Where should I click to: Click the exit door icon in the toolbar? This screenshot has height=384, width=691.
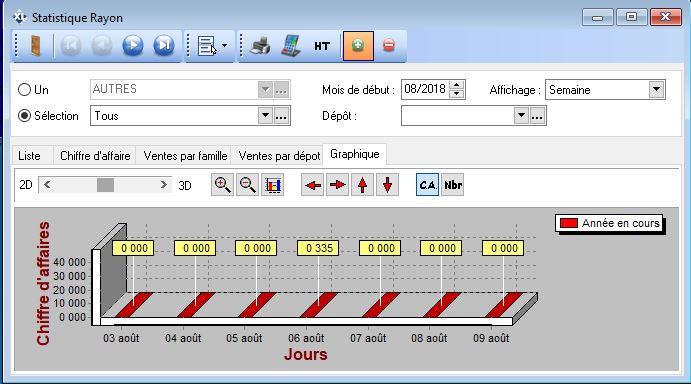tap(35, 45)
